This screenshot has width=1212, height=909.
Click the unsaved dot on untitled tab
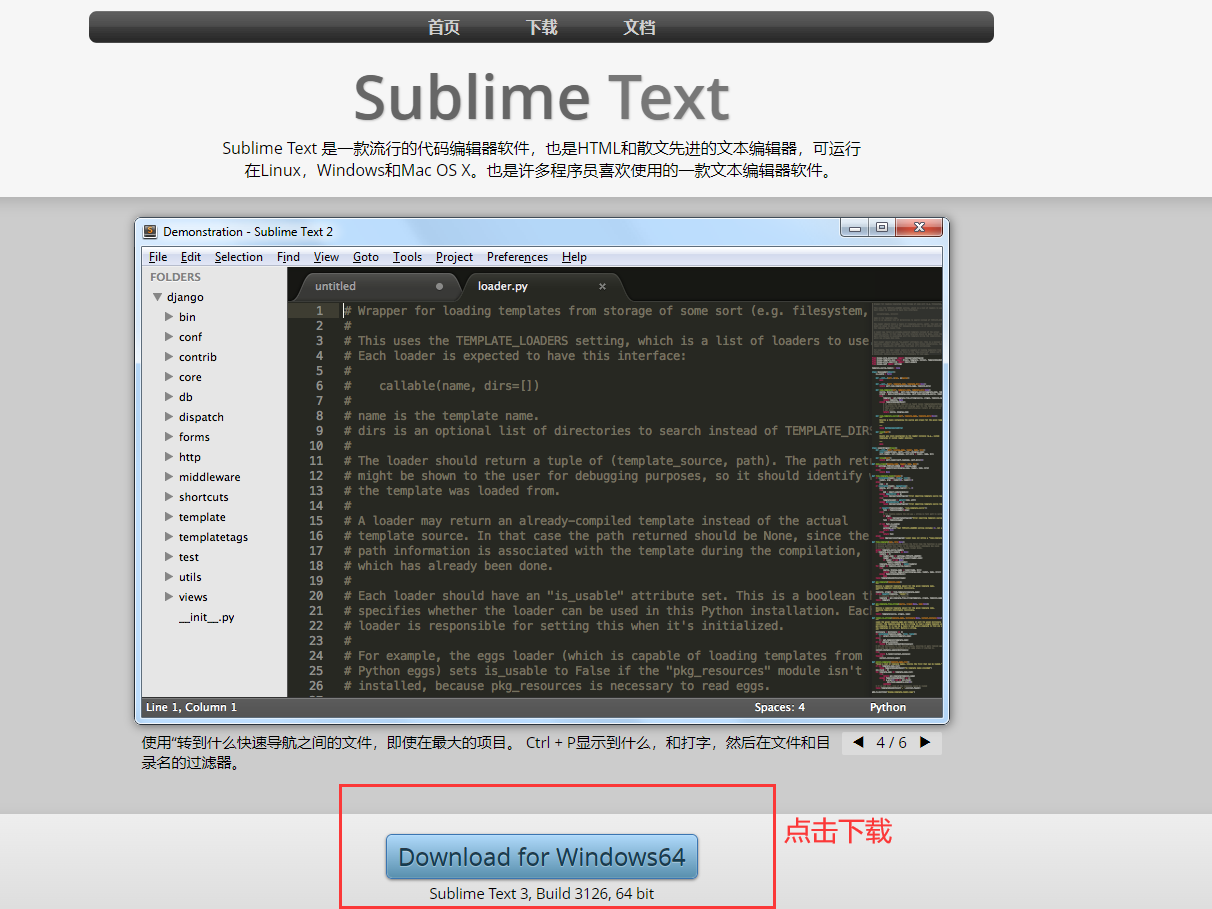439,286
